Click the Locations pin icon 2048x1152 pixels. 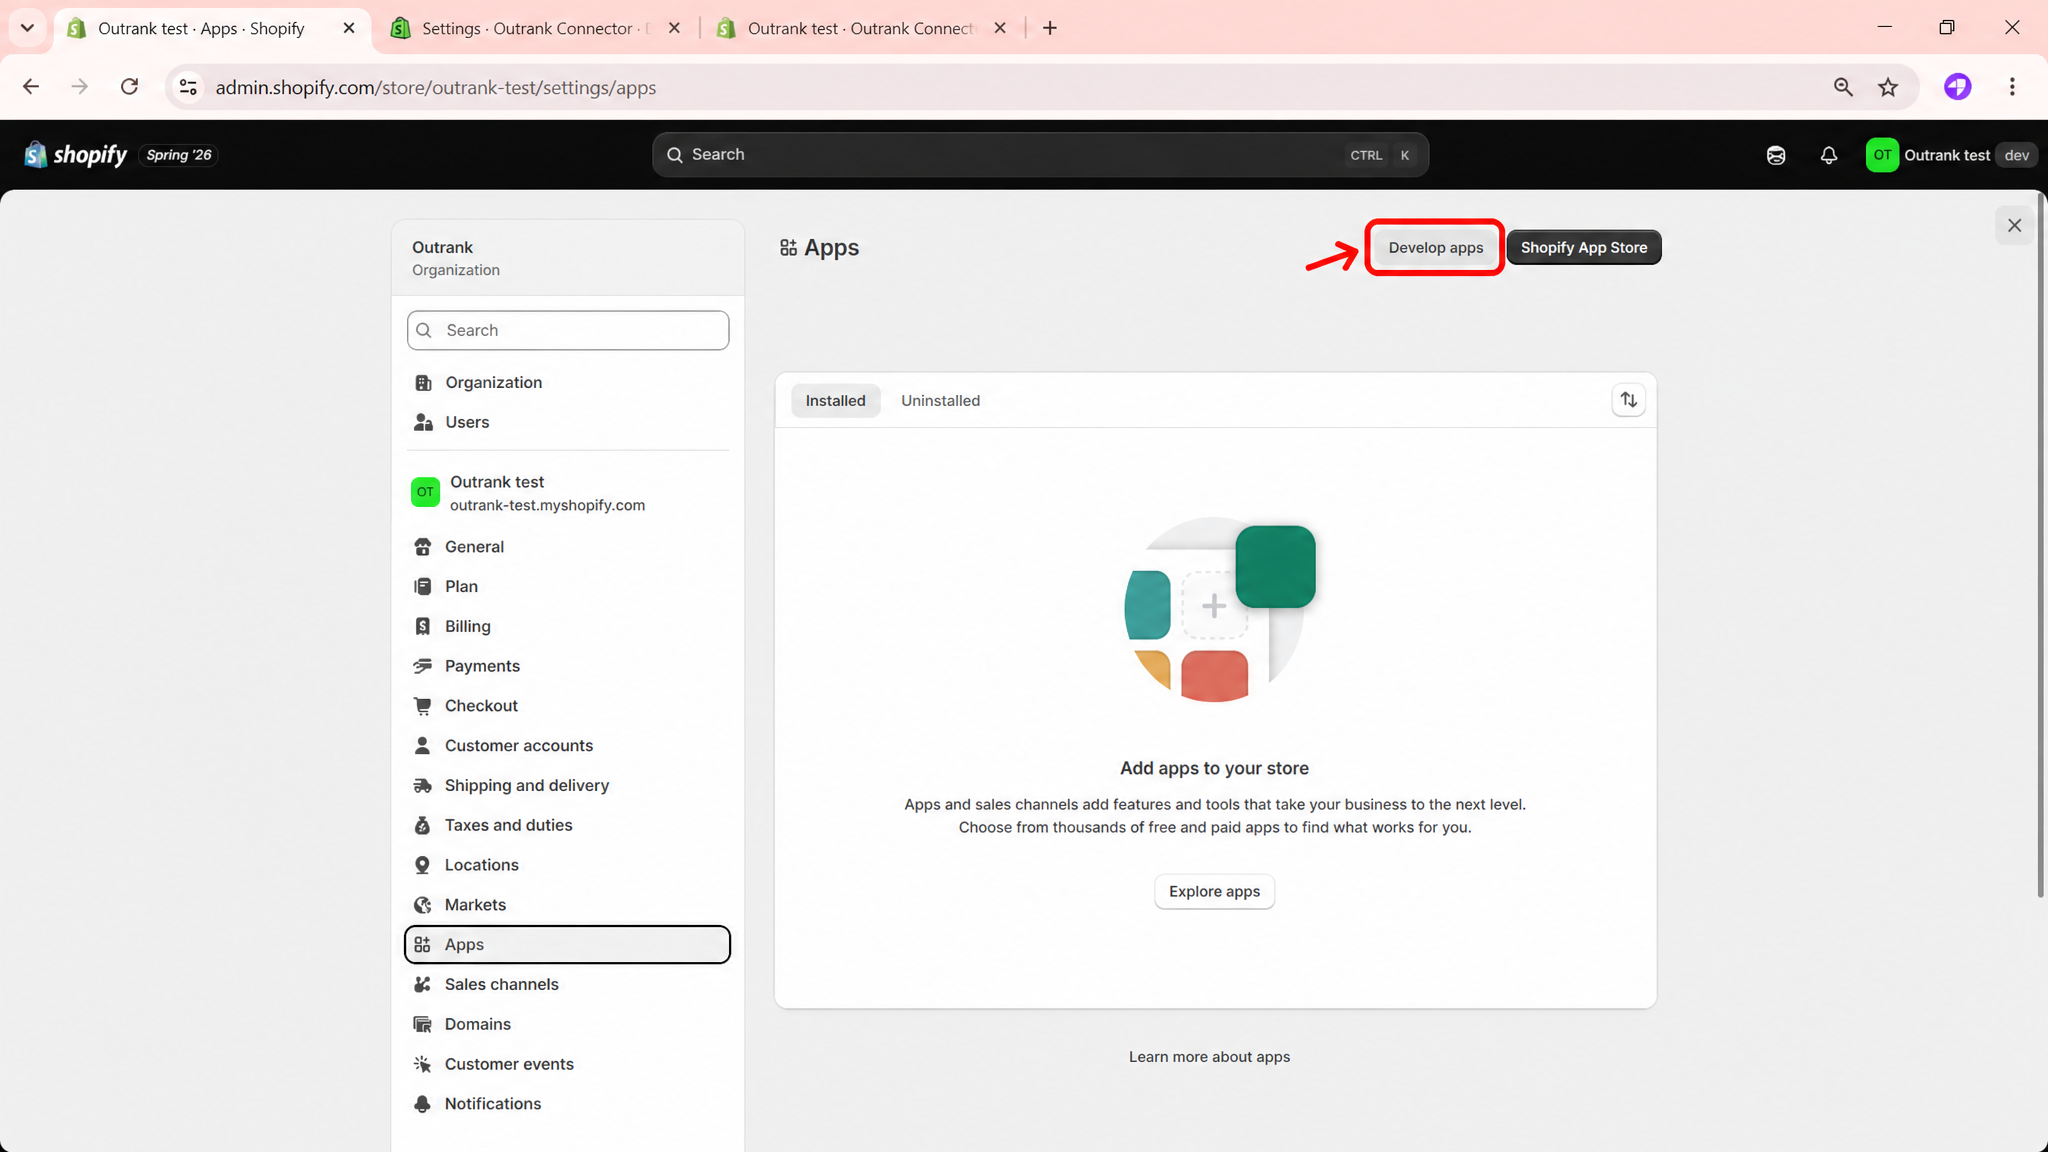[x=423, y=865]
